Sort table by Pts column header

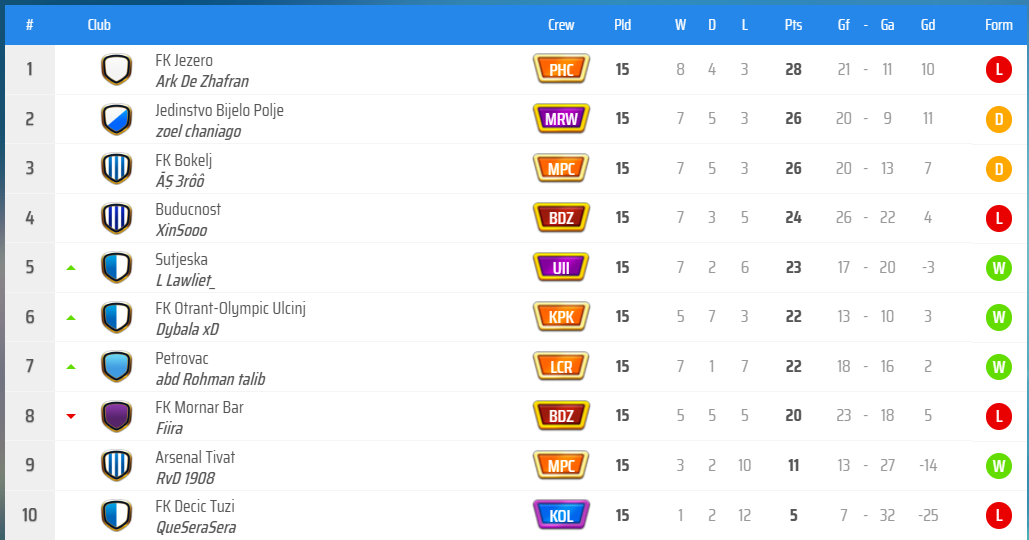(793, 25)
